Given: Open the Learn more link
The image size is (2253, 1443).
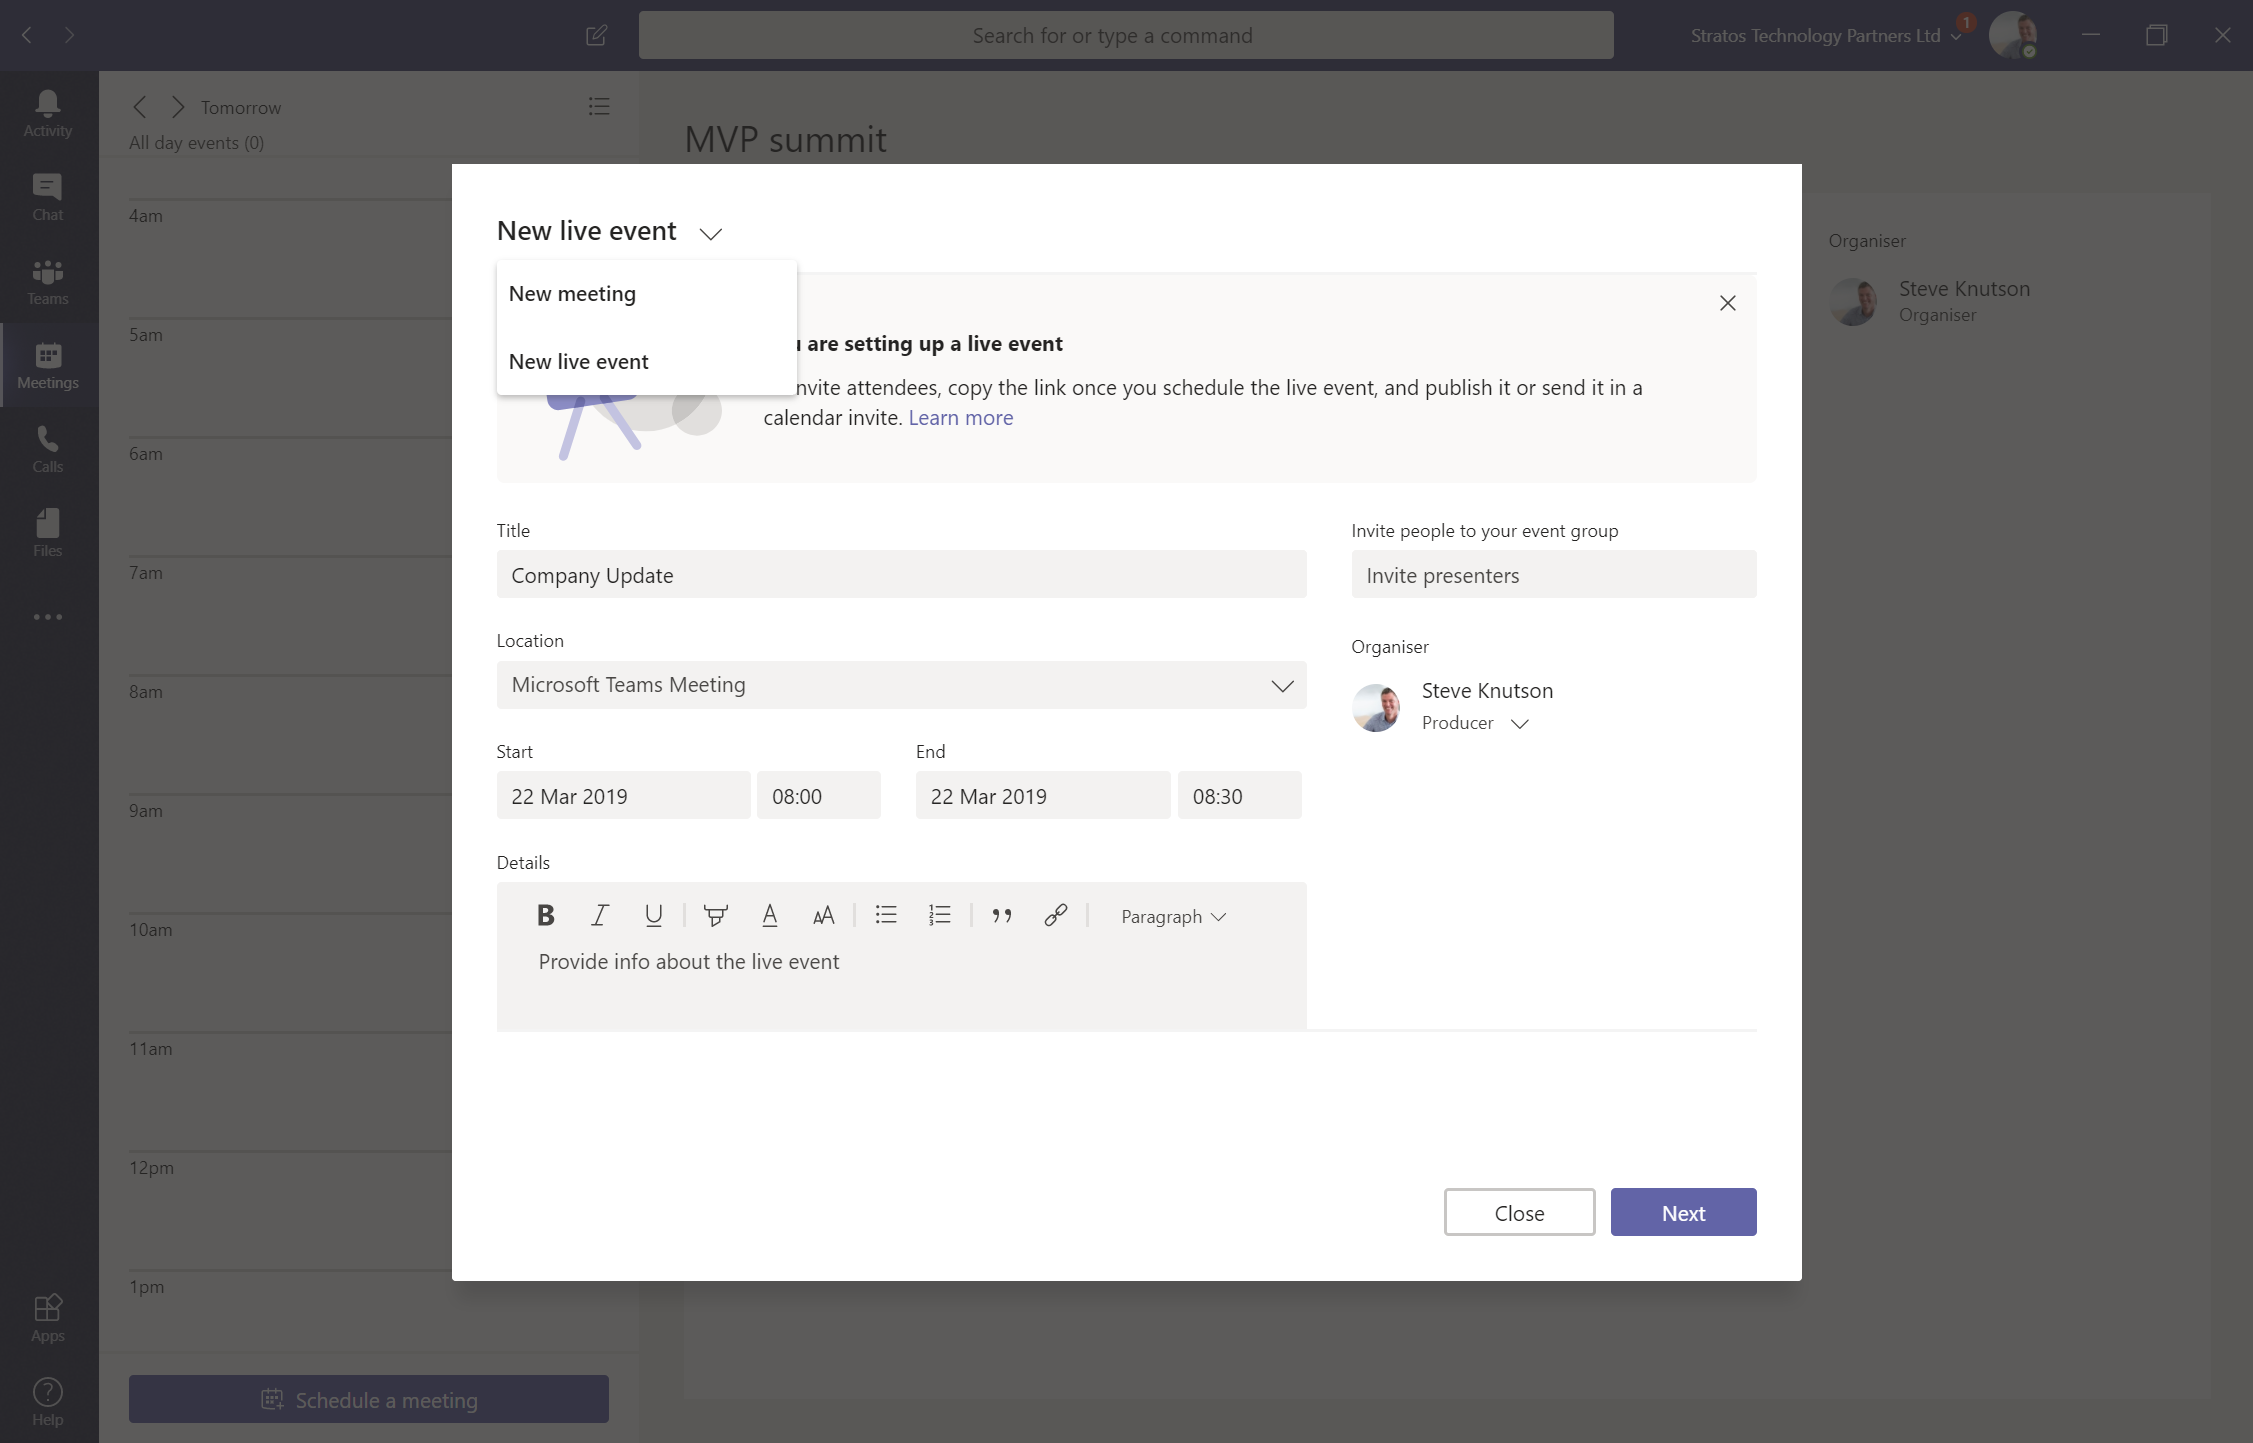Looking at the screenshot, I should pos(960,417).
